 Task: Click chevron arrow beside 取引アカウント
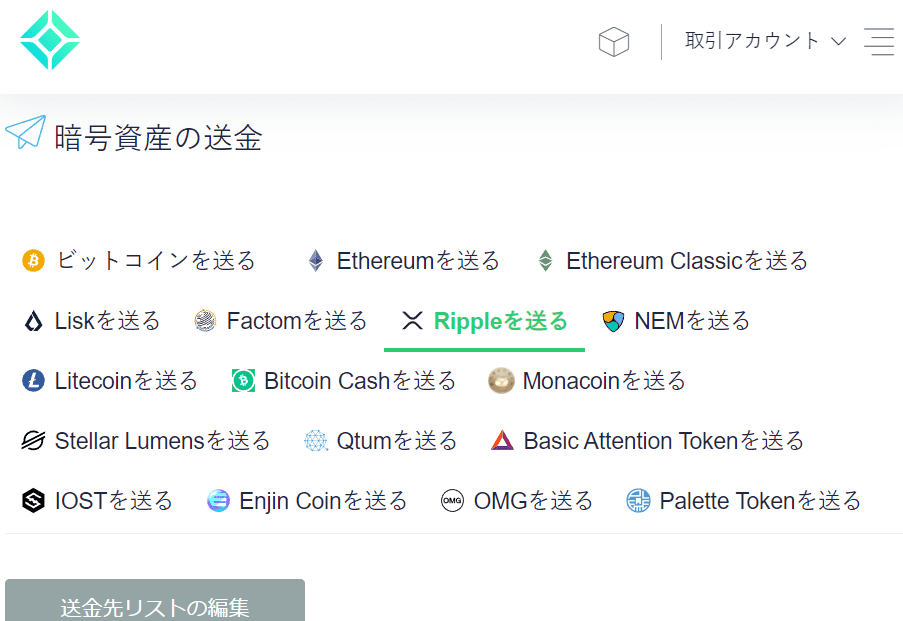[838, 41]
